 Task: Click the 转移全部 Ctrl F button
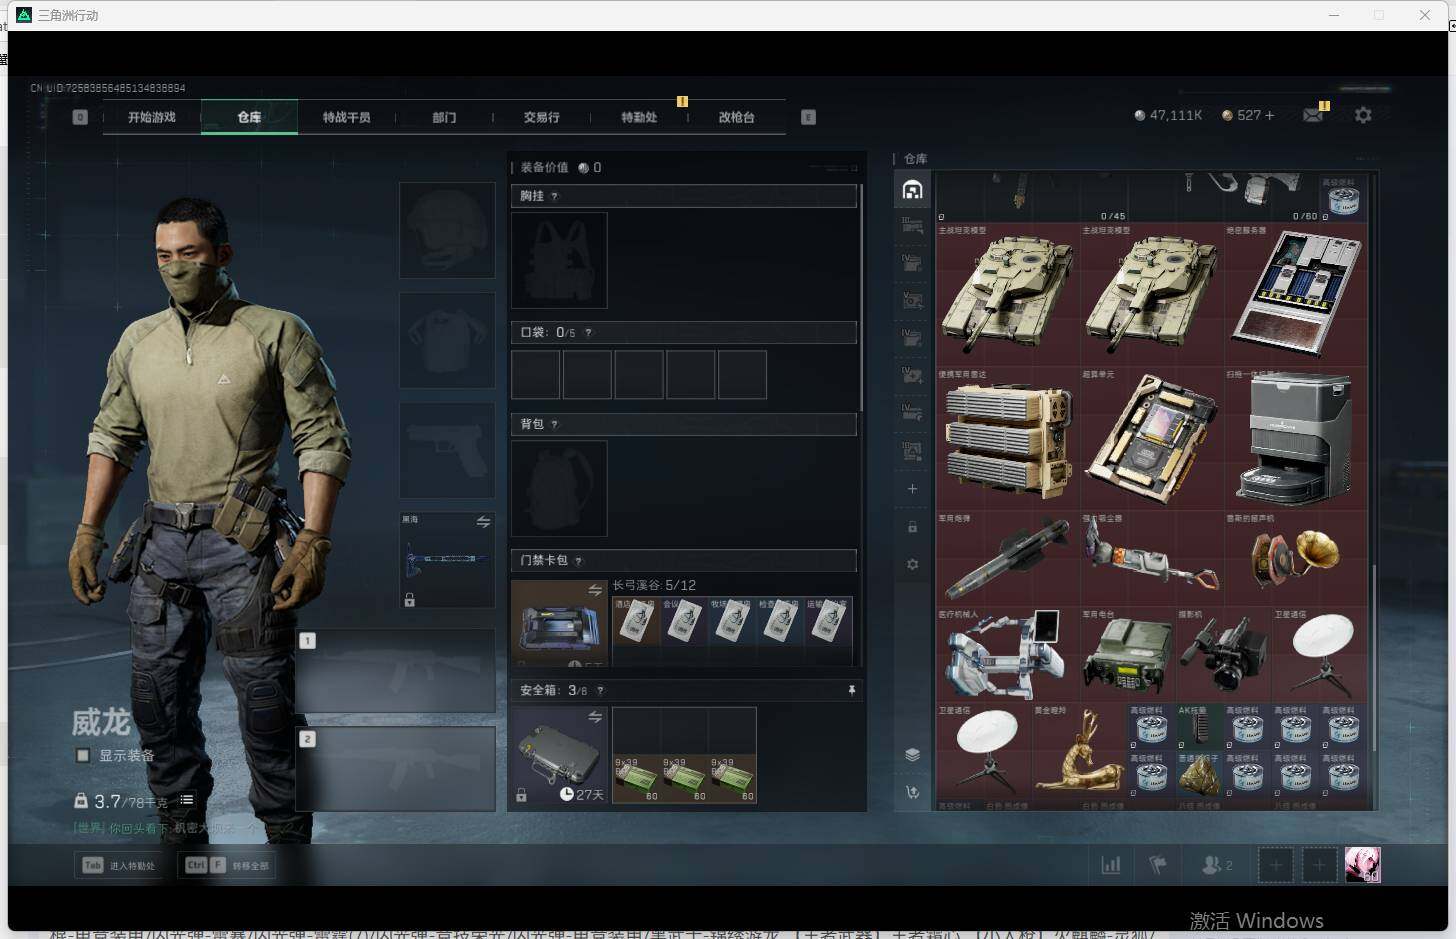(x=227, y=865)
